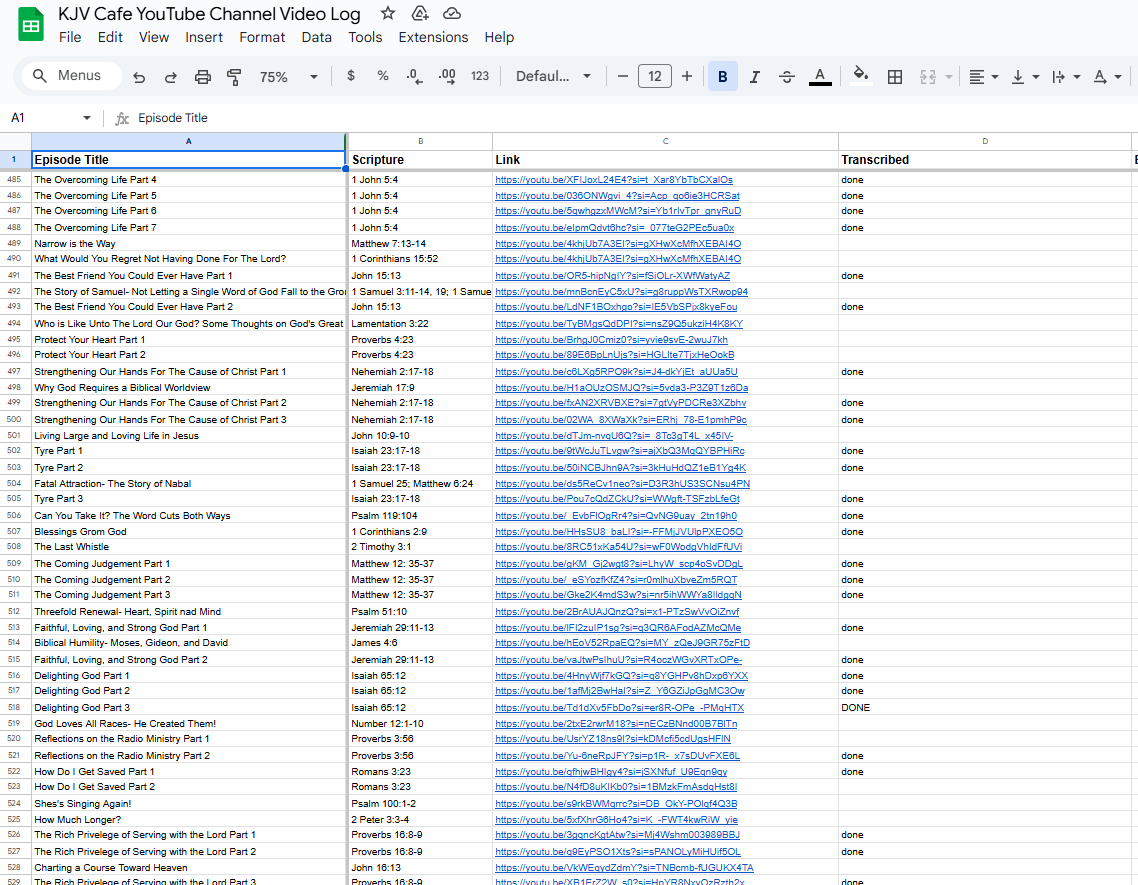Click the move to folder icon

tap(419, 14)
